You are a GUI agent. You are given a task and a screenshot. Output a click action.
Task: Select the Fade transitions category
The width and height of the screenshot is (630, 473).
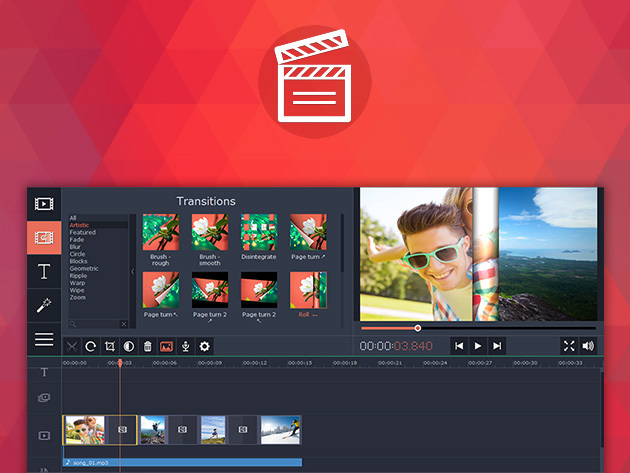(x=76, y=240)
